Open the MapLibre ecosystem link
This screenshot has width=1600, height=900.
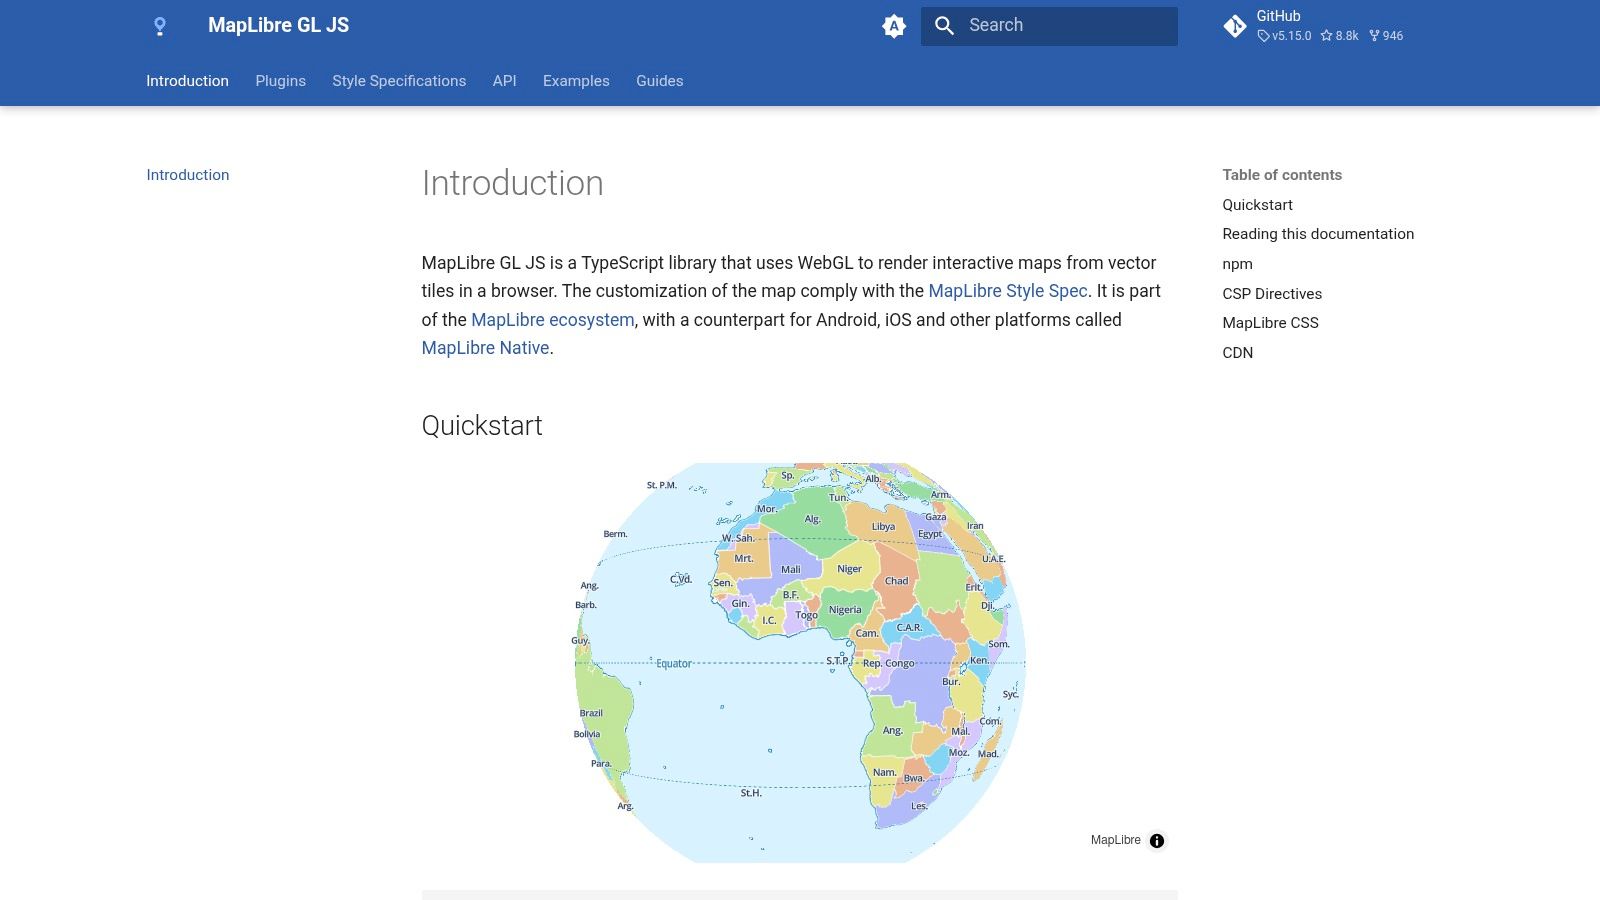552,320
